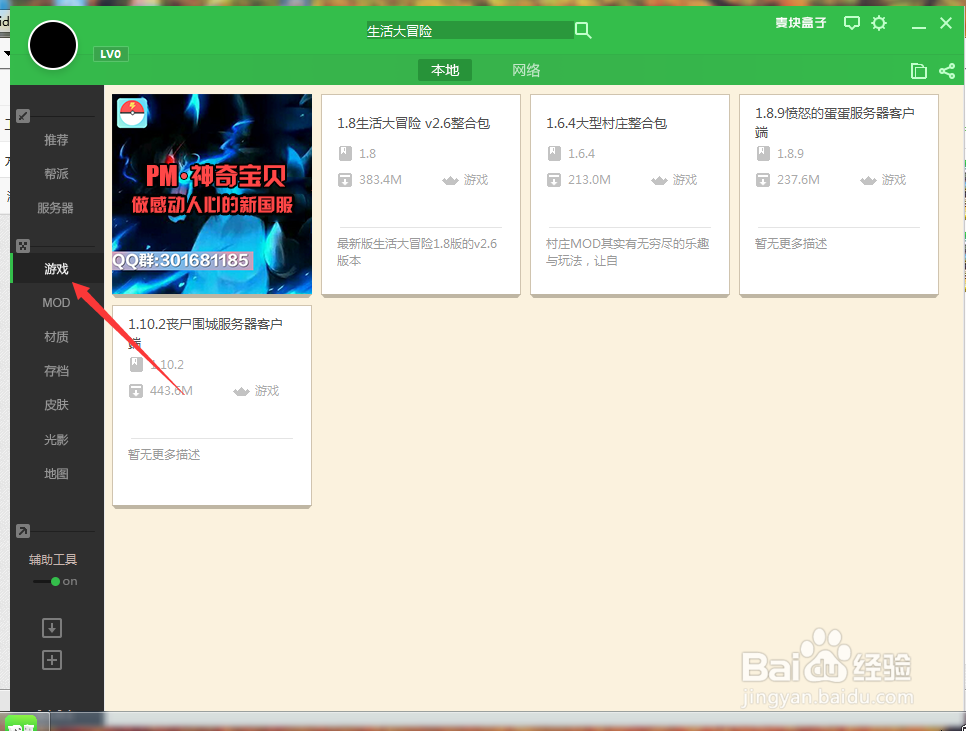This screenshot has width=966, height=731.
Task: Open the PM神奇宝贝 banner thumbnail
Action: 212,194
